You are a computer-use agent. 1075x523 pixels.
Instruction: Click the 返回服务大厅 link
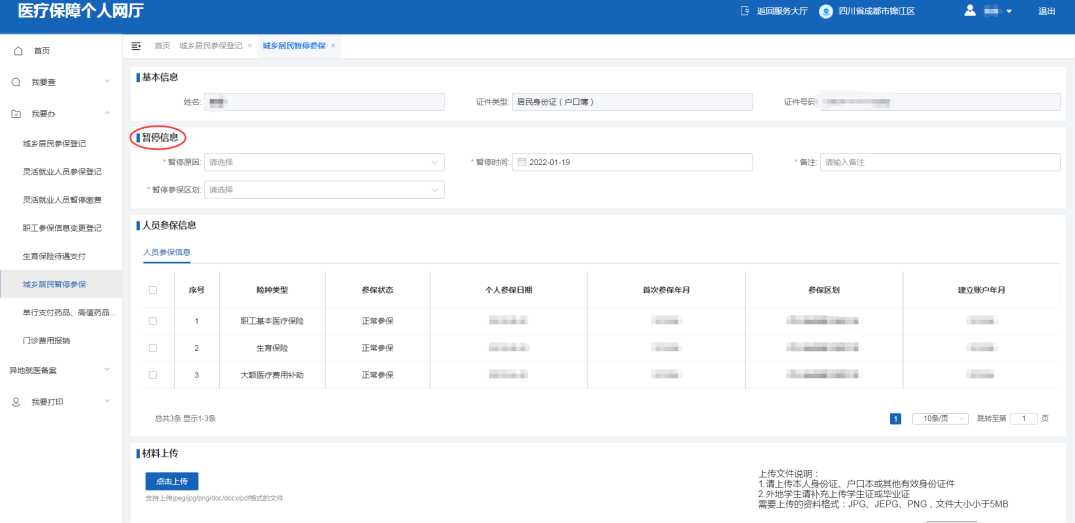tap(783, 11)
